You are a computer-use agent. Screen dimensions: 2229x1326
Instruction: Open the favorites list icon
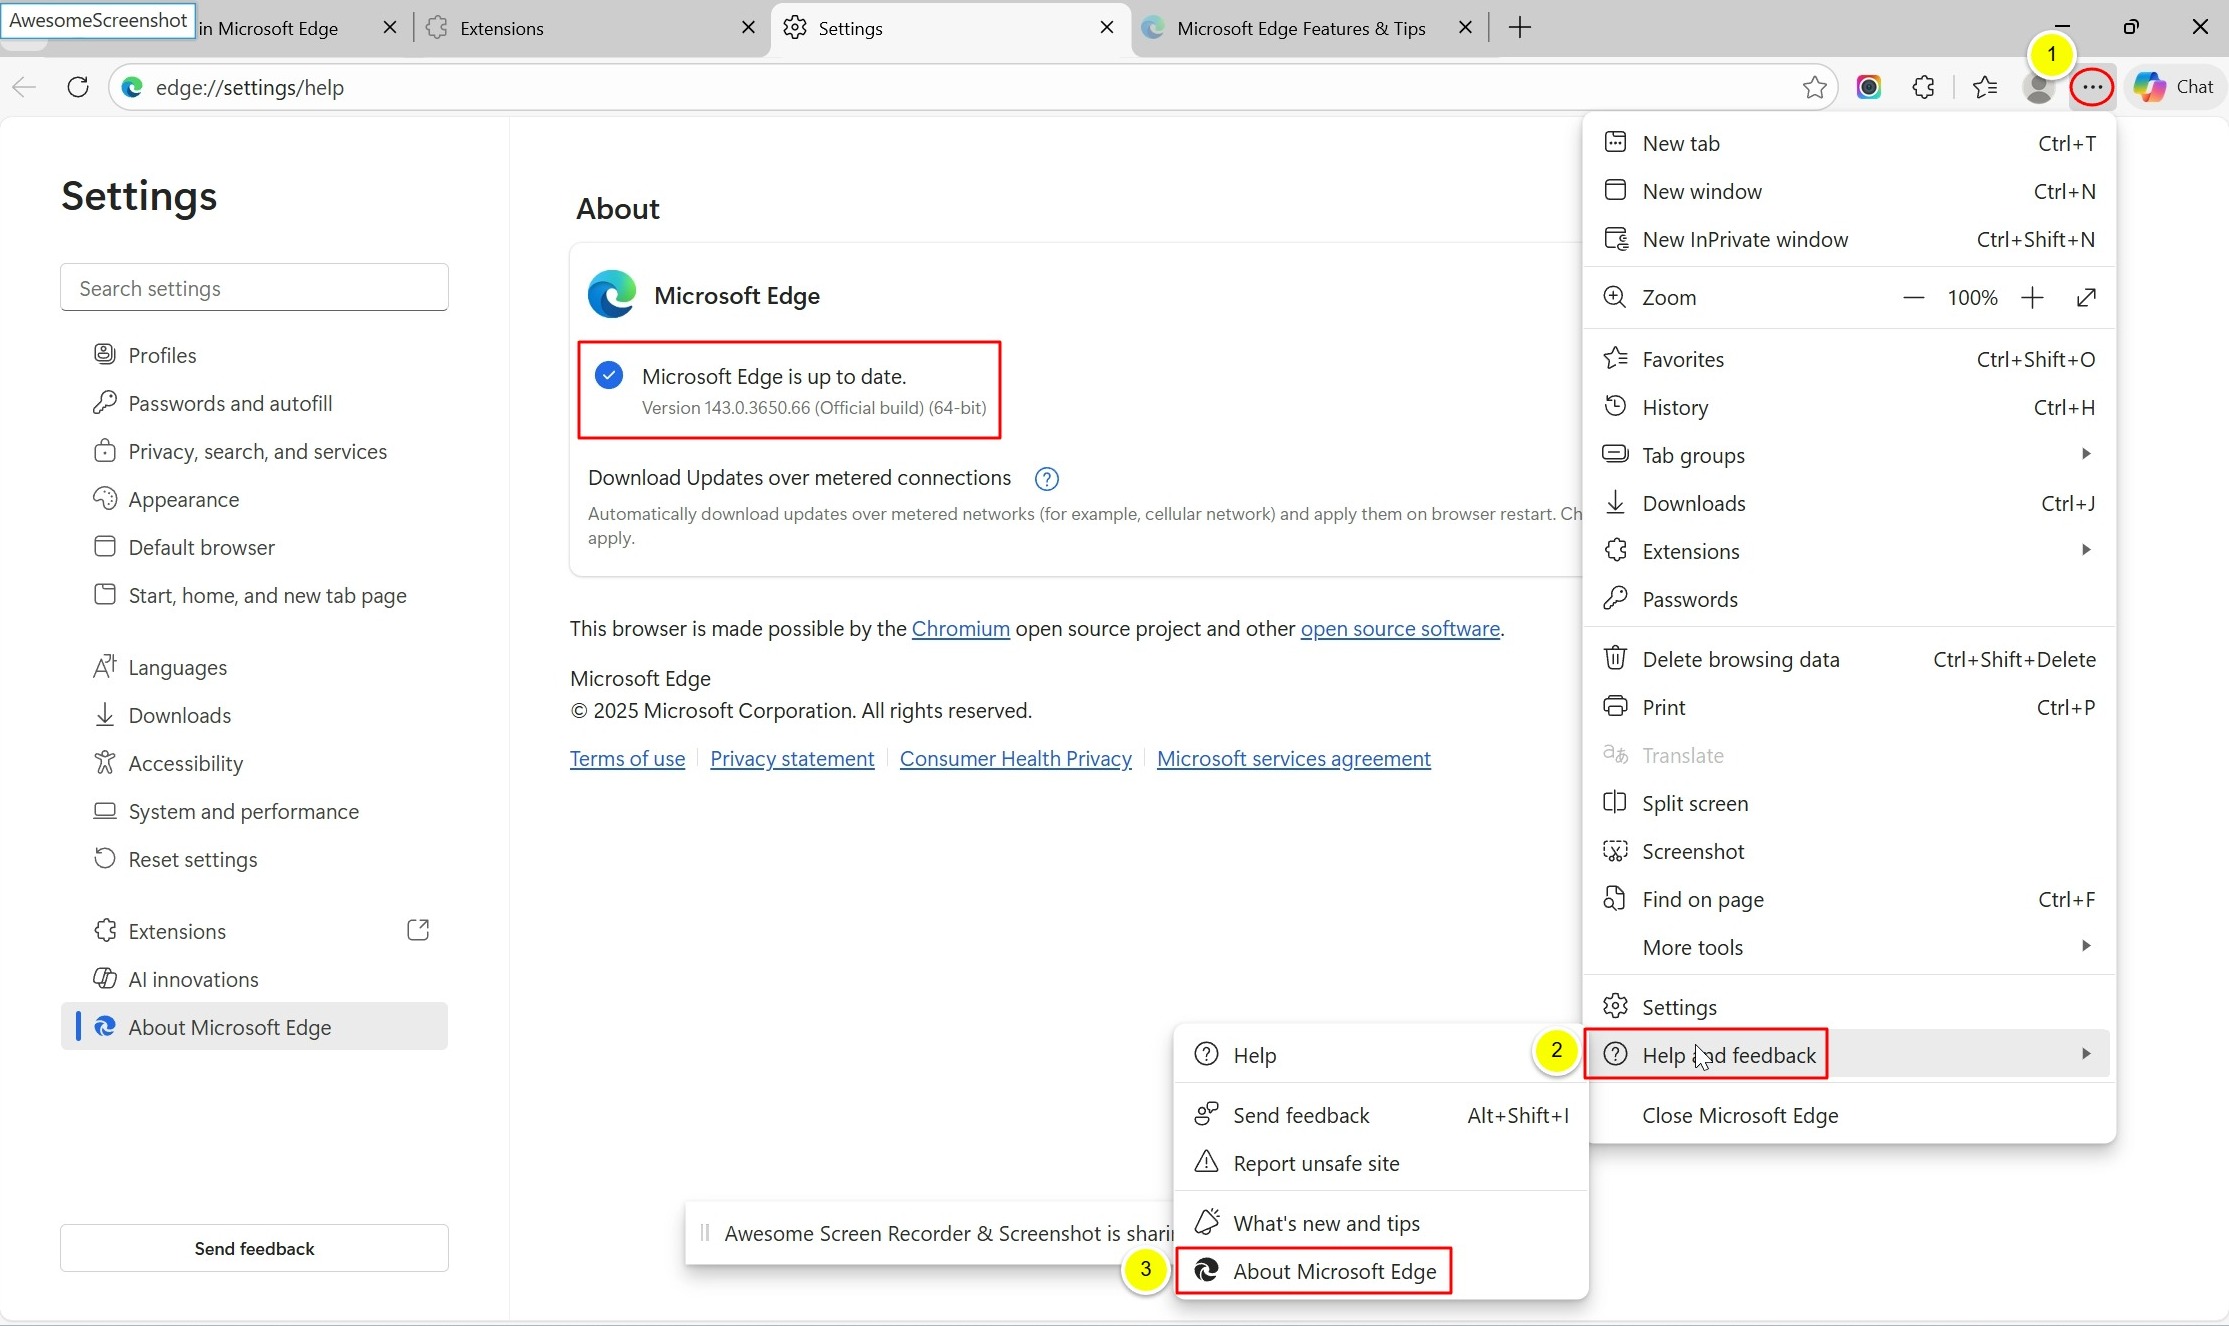pos(1985,87)
